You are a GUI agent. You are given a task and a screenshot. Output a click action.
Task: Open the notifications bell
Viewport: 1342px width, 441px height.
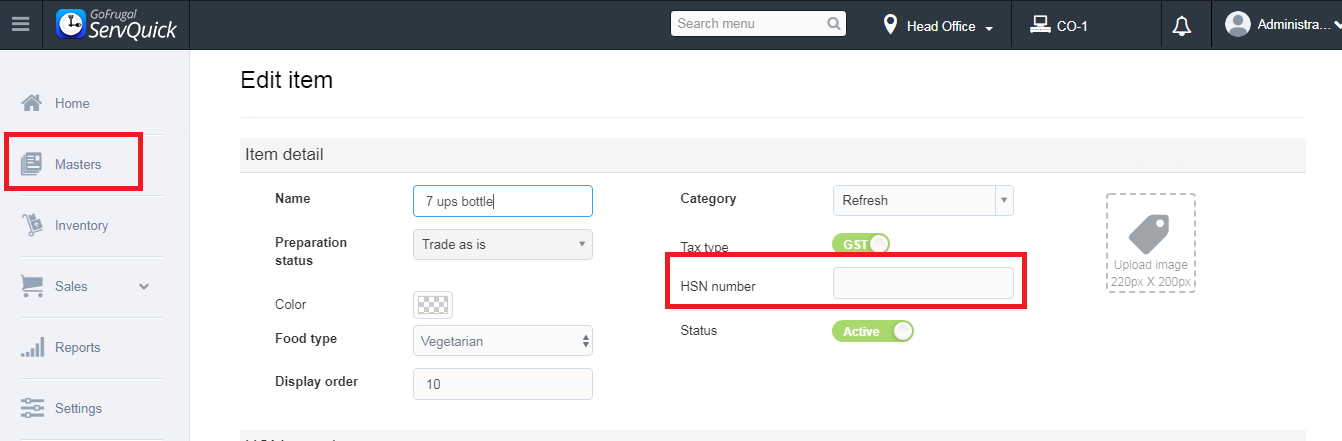(1181, 25)
